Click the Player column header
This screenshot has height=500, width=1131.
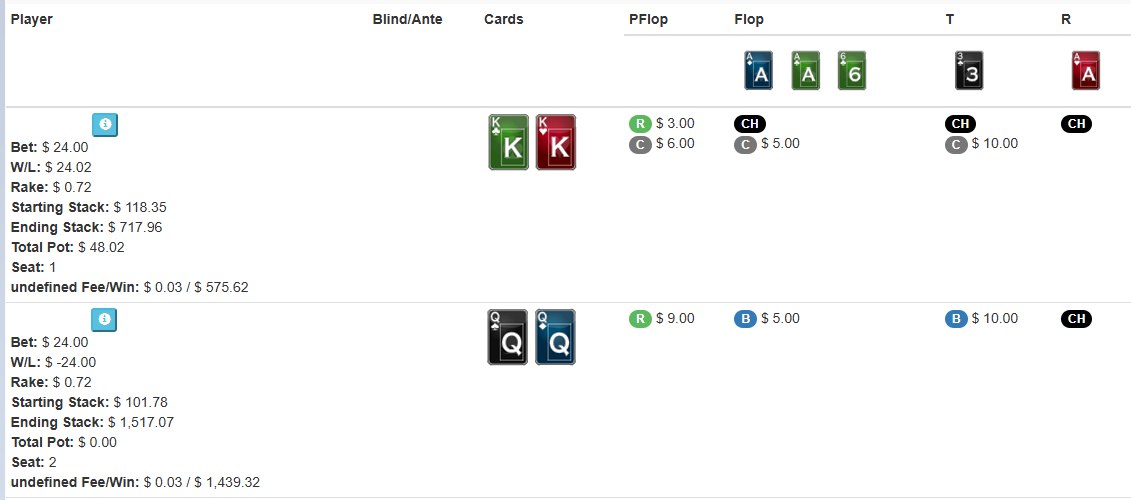coord(32,19)
